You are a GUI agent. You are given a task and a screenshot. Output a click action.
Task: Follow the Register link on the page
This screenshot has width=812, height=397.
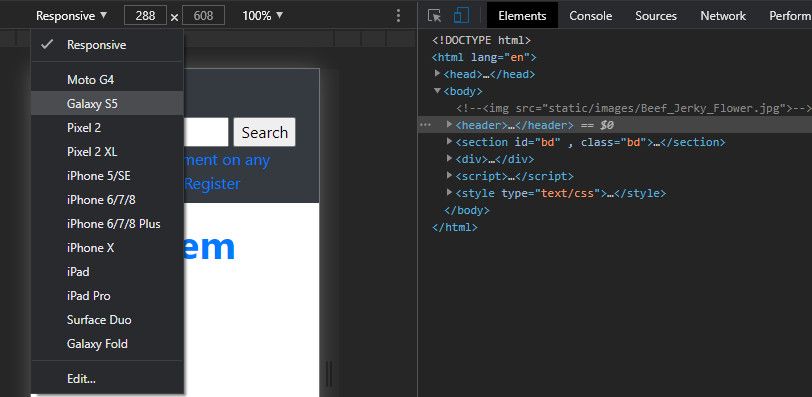point(212,184)
